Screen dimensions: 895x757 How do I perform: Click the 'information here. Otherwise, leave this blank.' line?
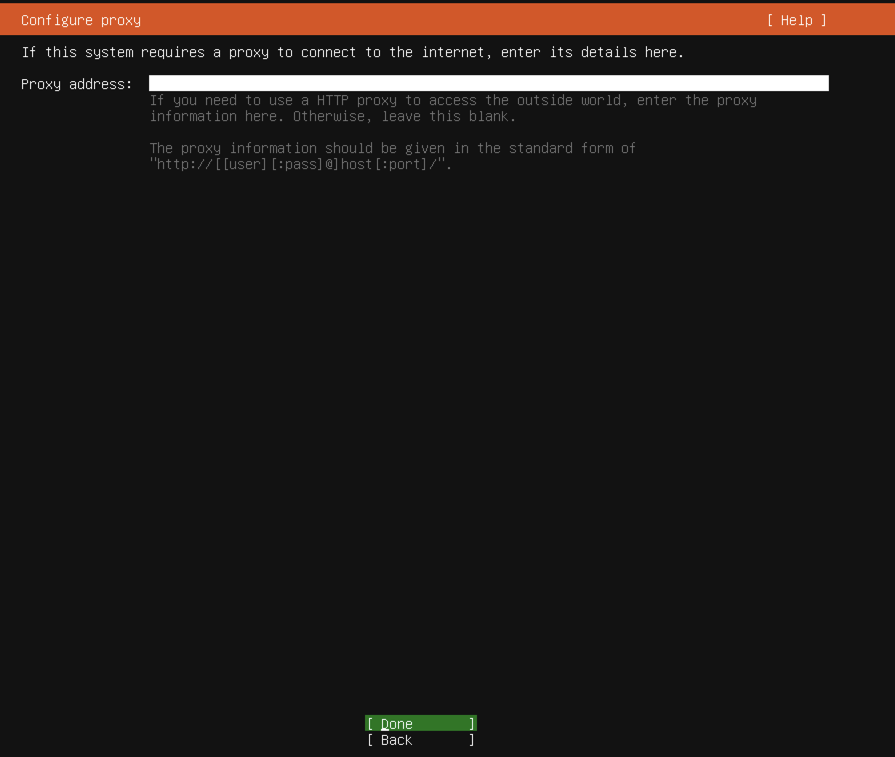coord(333,116)
